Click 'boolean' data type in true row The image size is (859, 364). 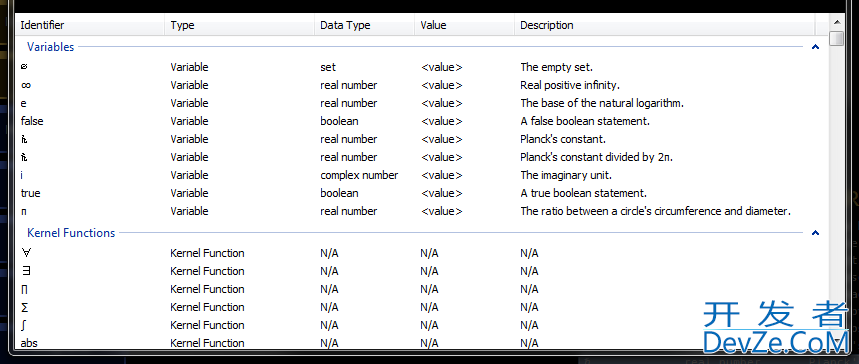click(339, 194)
